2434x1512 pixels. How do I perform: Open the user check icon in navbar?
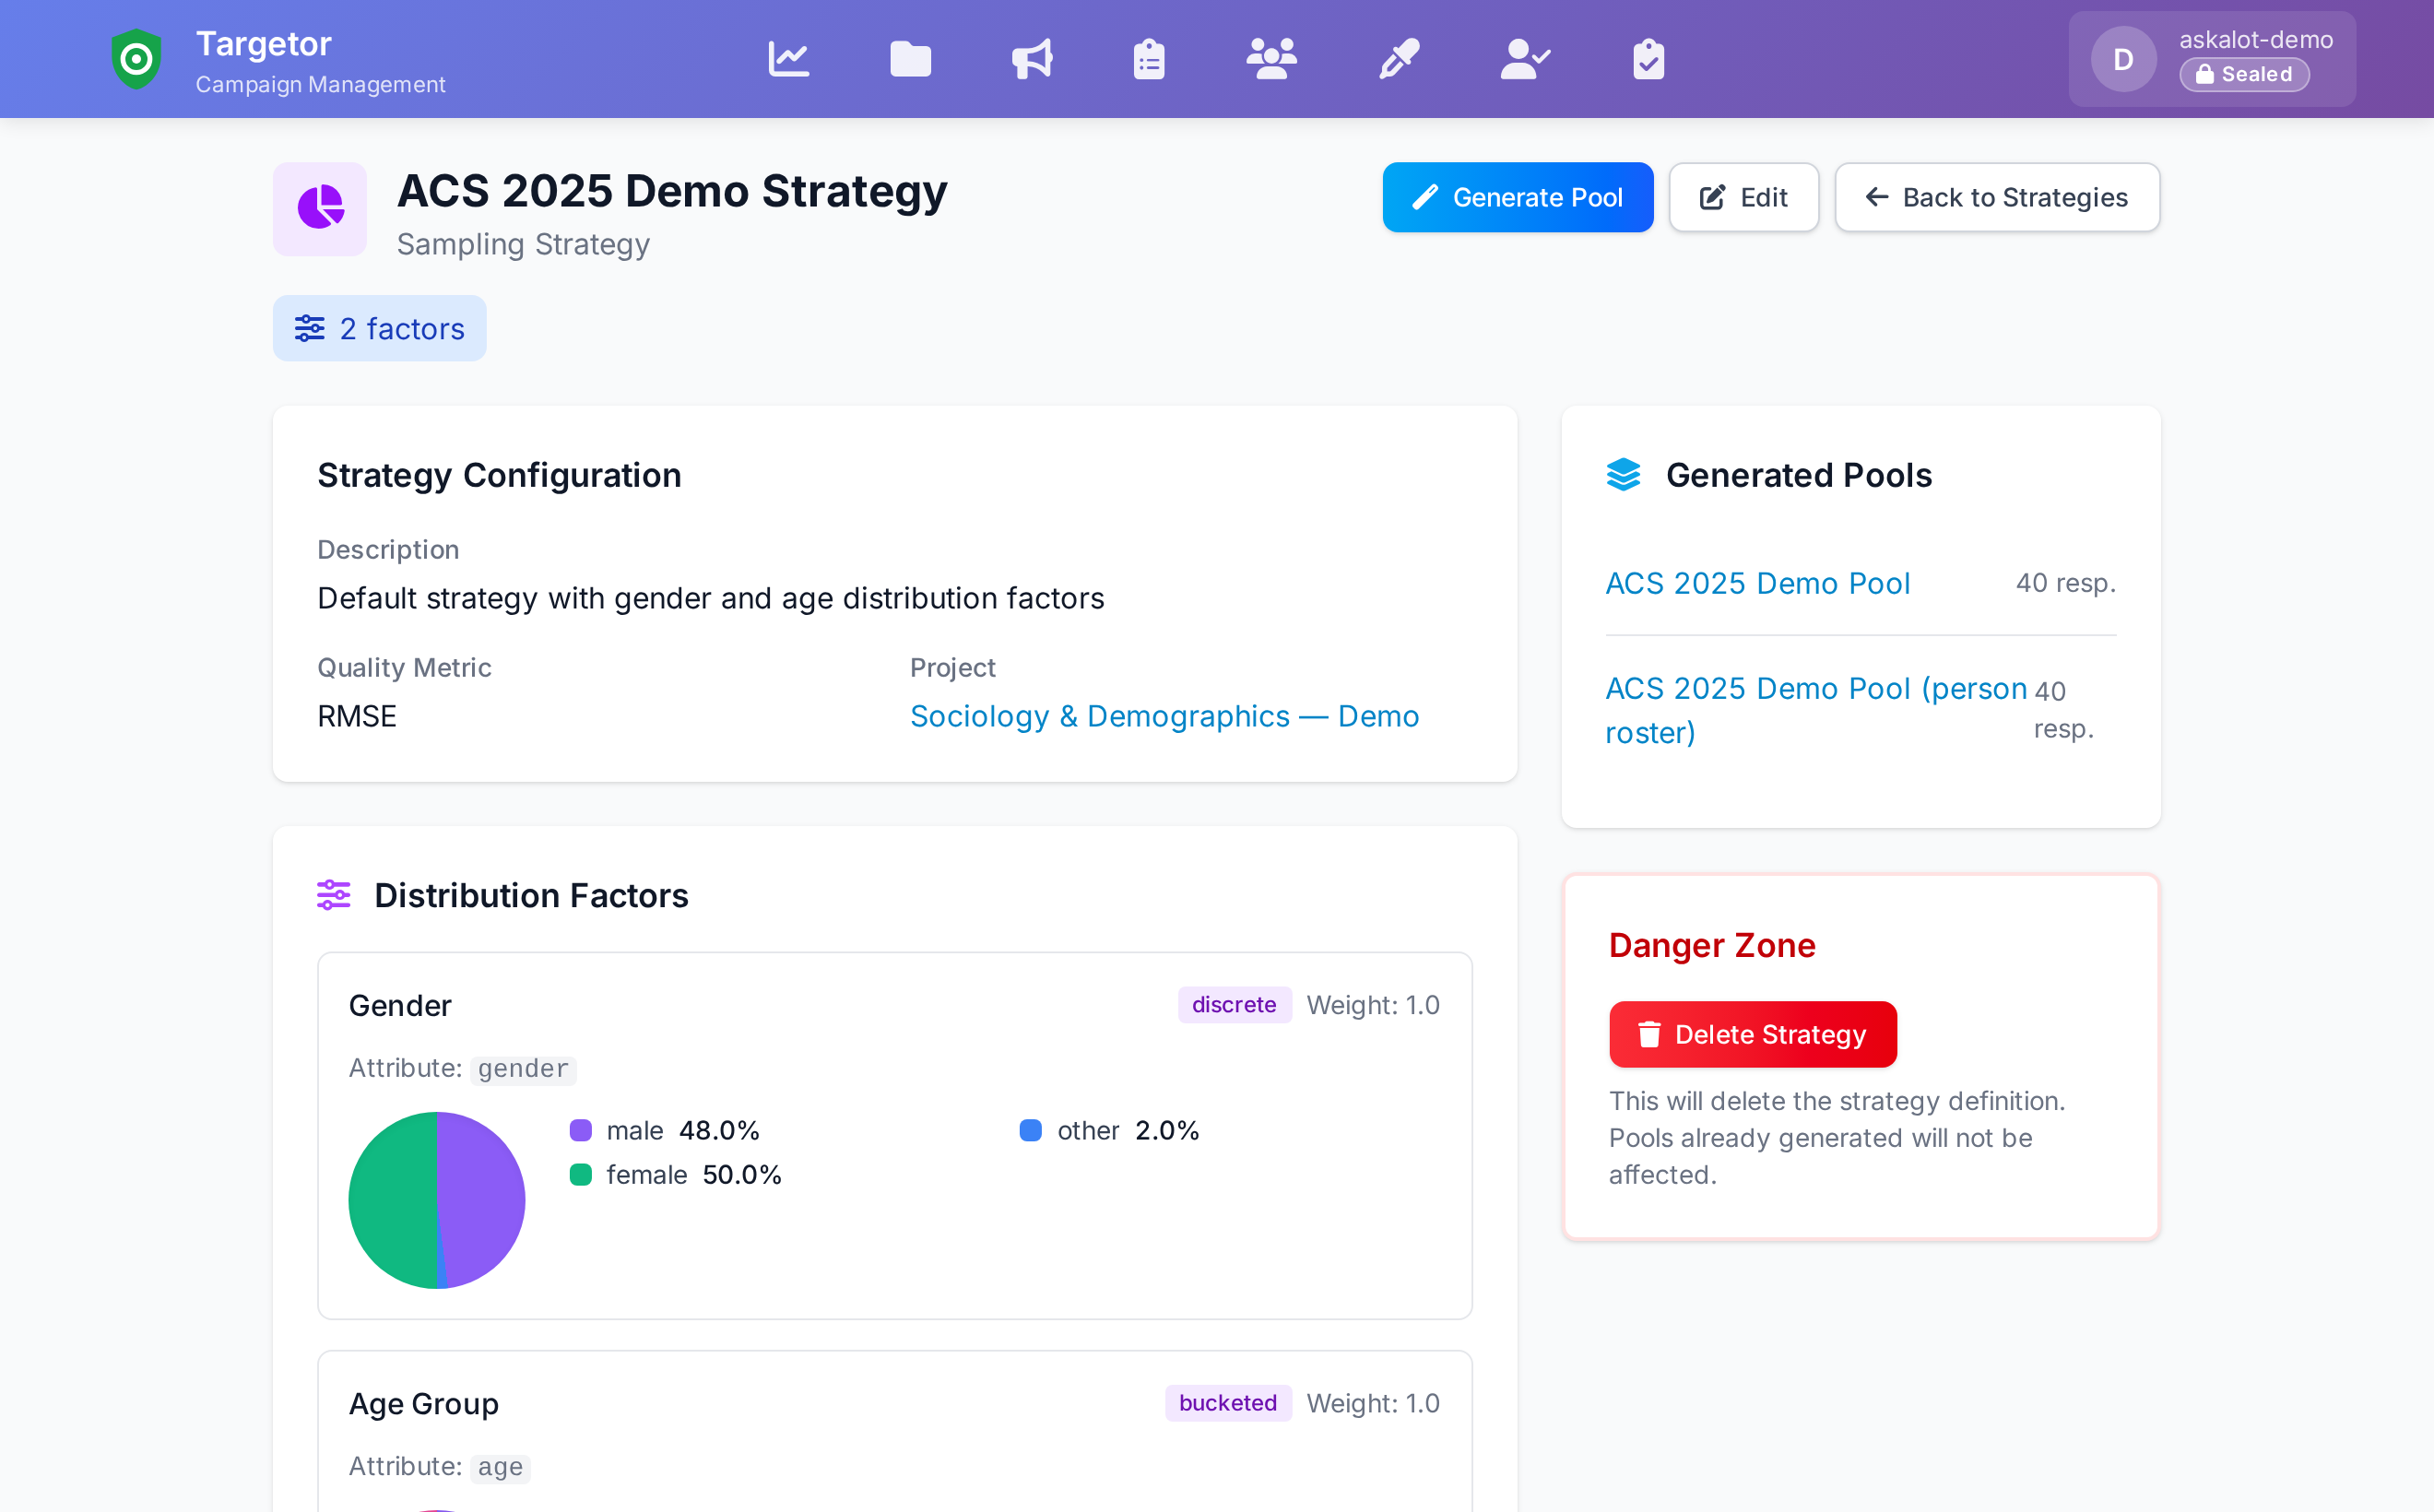tap(1525, 59)
